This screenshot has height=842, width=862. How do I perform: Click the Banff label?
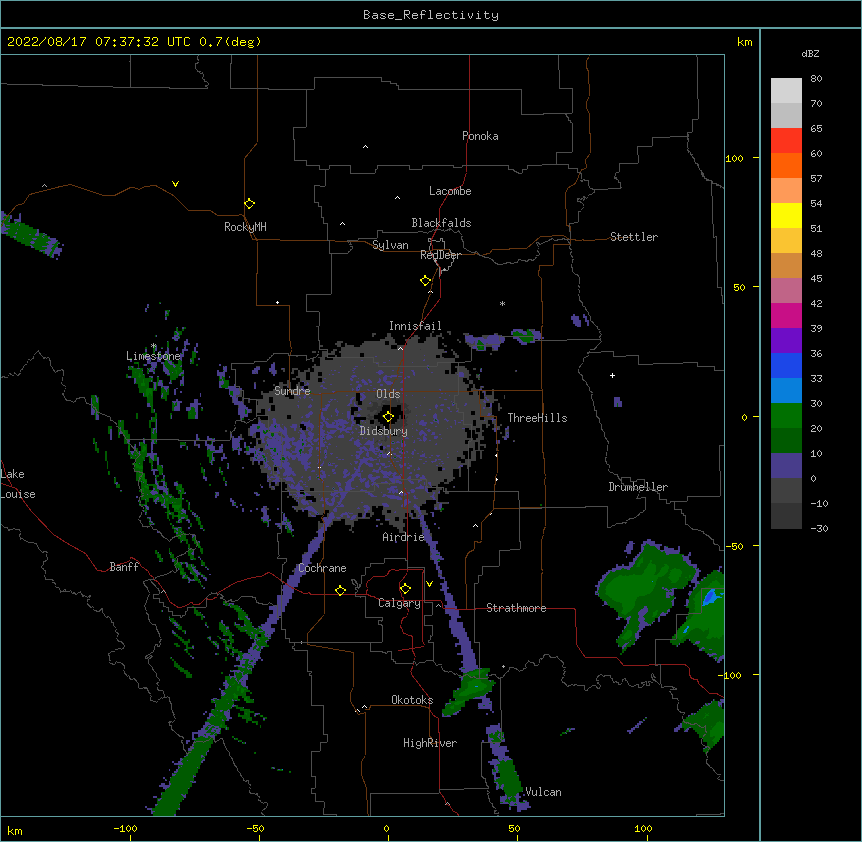click(x=124, y=567)
